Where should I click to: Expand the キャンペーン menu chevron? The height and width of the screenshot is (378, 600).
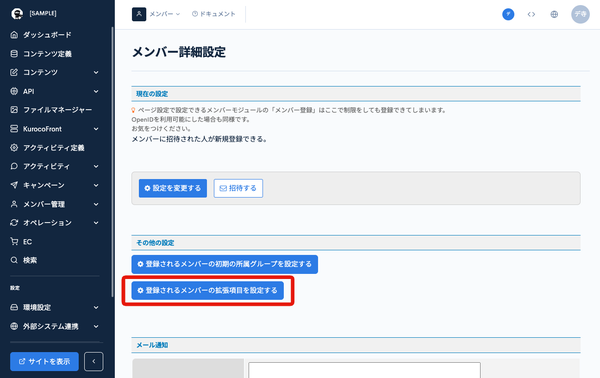96,185
